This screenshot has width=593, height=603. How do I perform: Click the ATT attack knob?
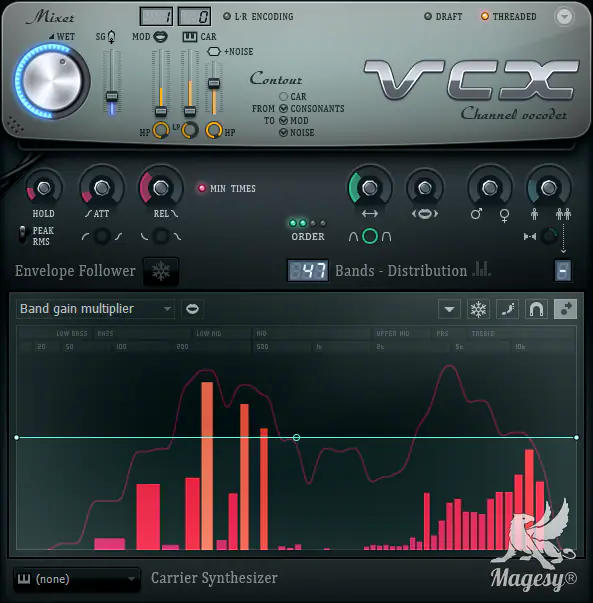(102, 188)
